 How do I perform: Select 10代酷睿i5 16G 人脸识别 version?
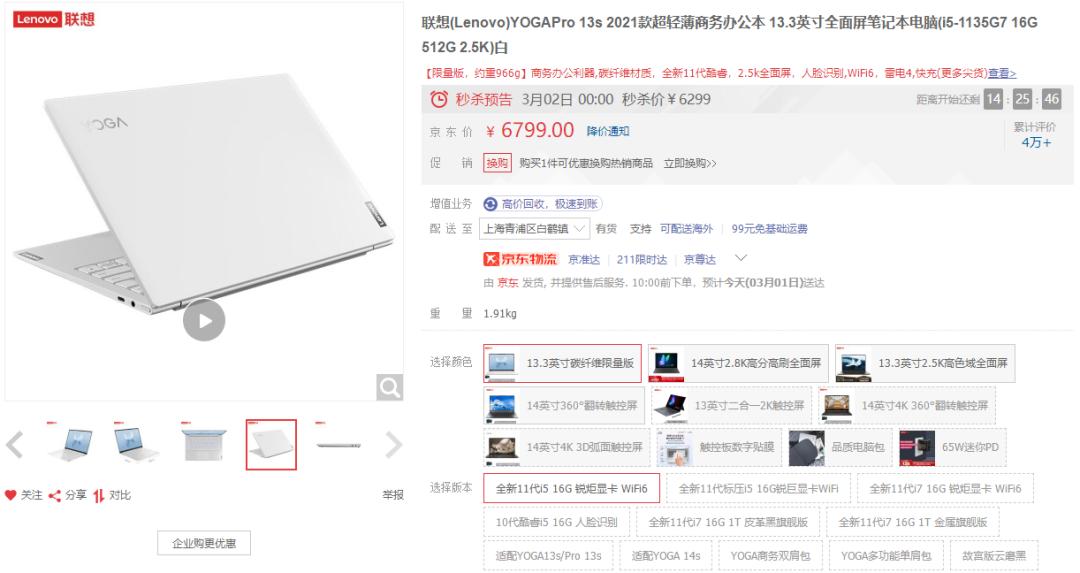[x=557, y=522]
